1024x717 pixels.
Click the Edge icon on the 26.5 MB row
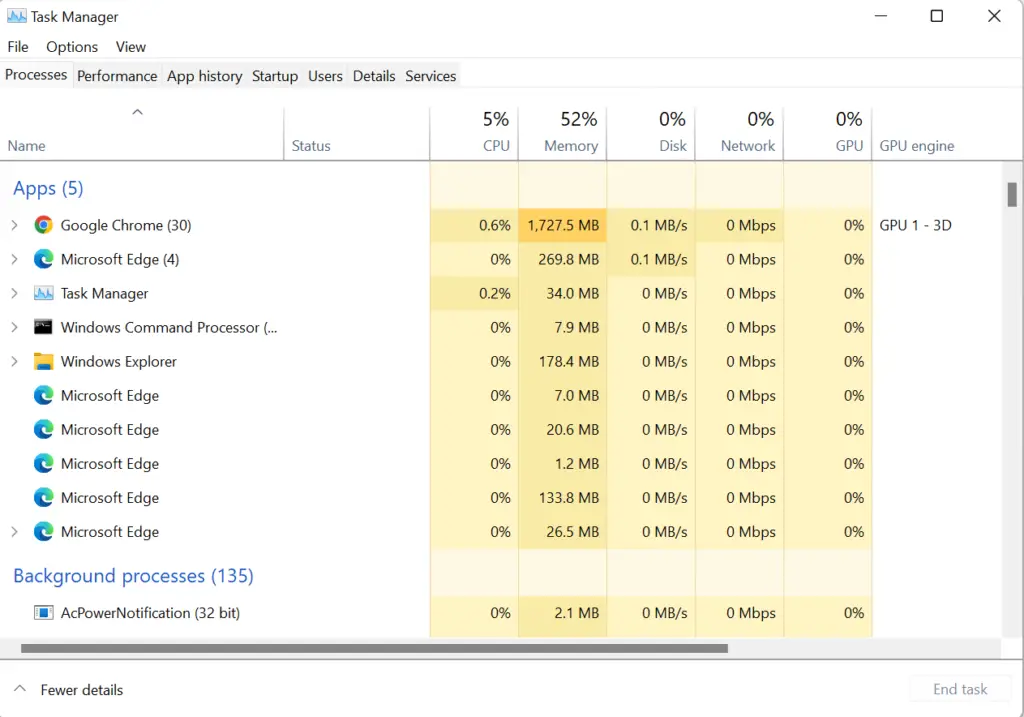43,532
